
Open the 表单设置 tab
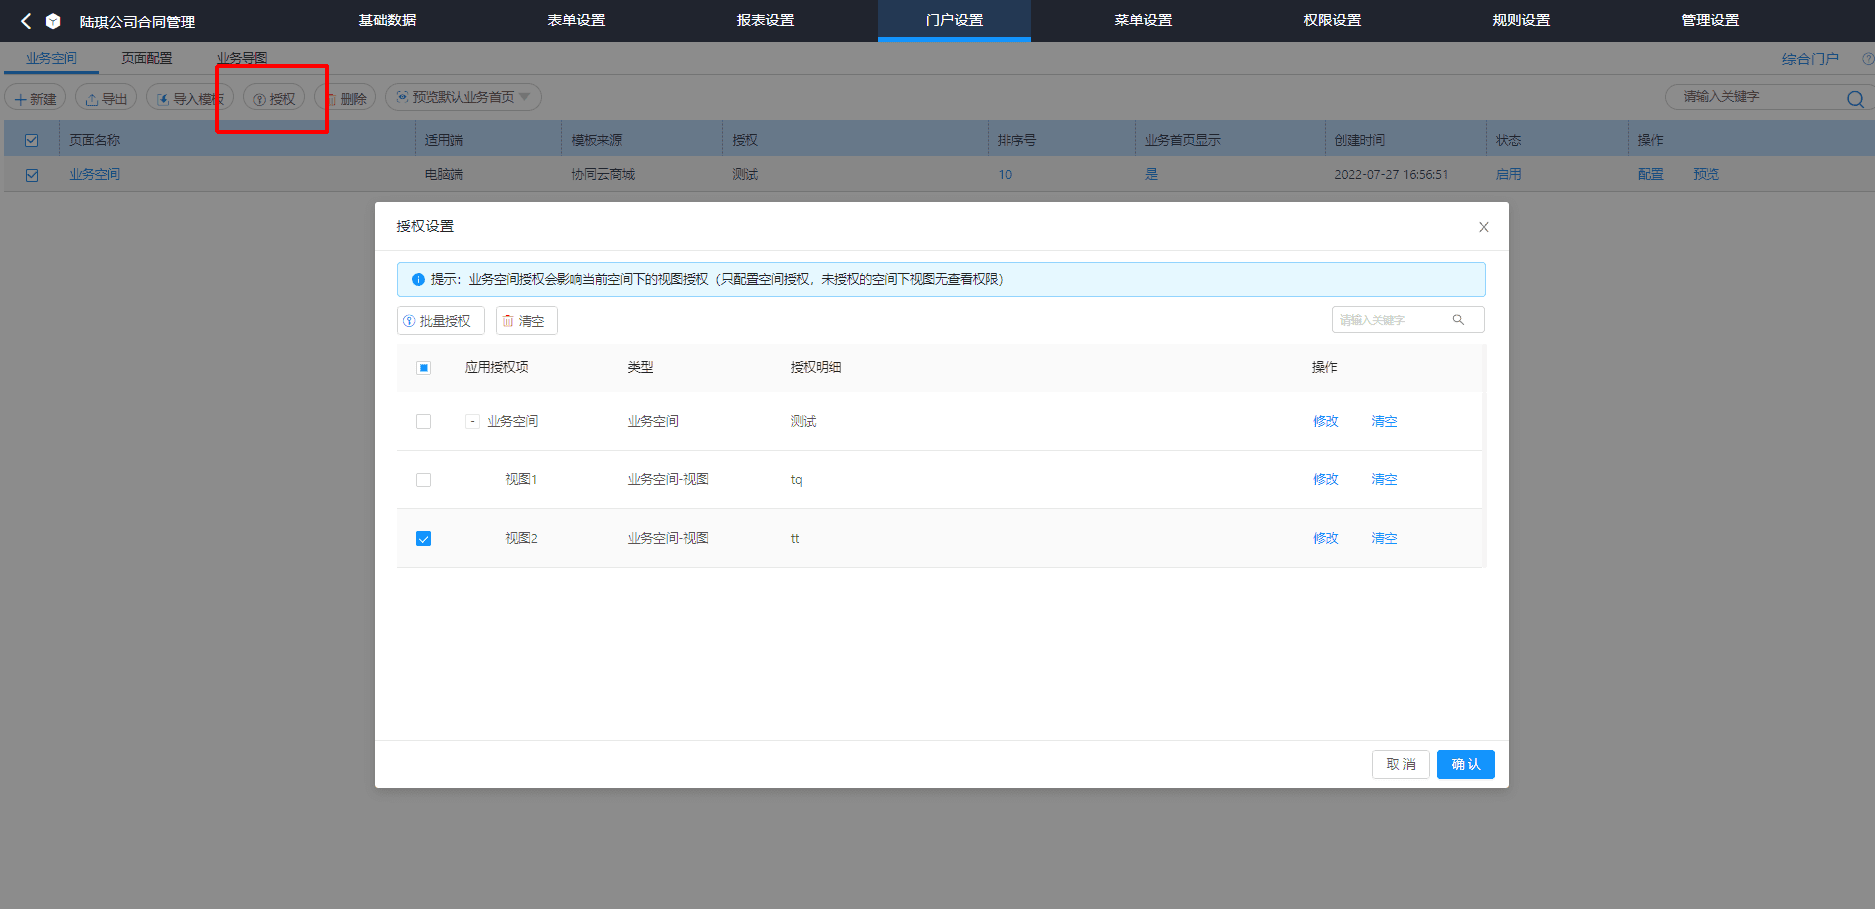(577, 20)
